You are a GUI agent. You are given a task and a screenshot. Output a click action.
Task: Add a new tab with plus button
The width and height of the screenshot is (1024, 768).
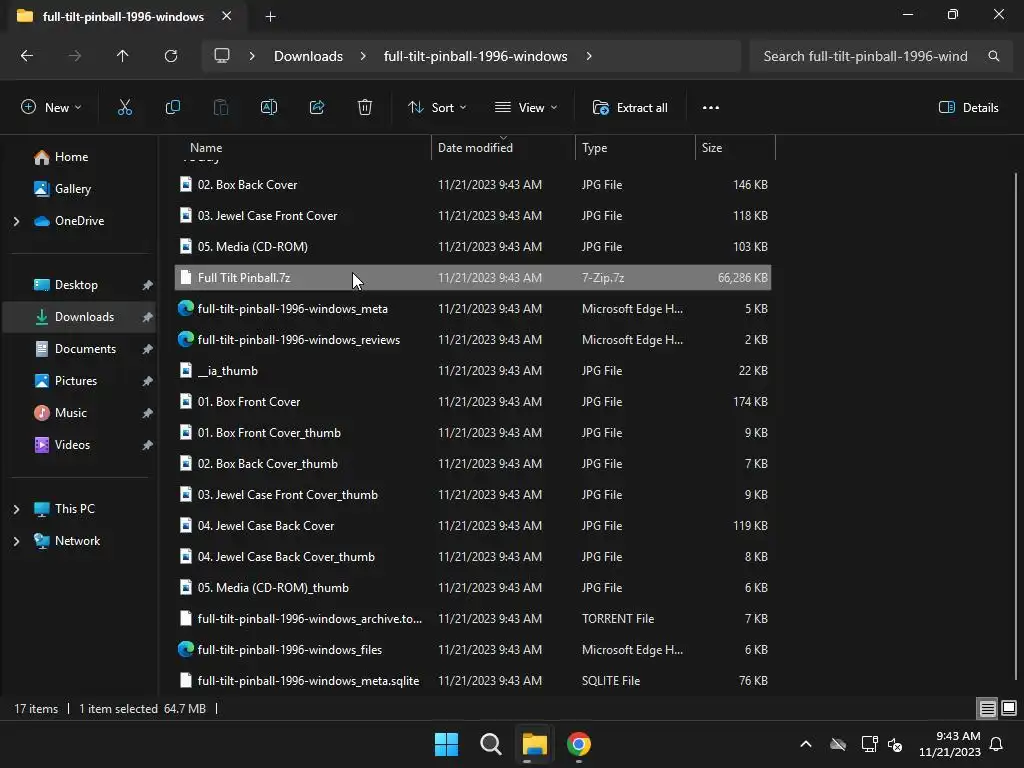270,17
